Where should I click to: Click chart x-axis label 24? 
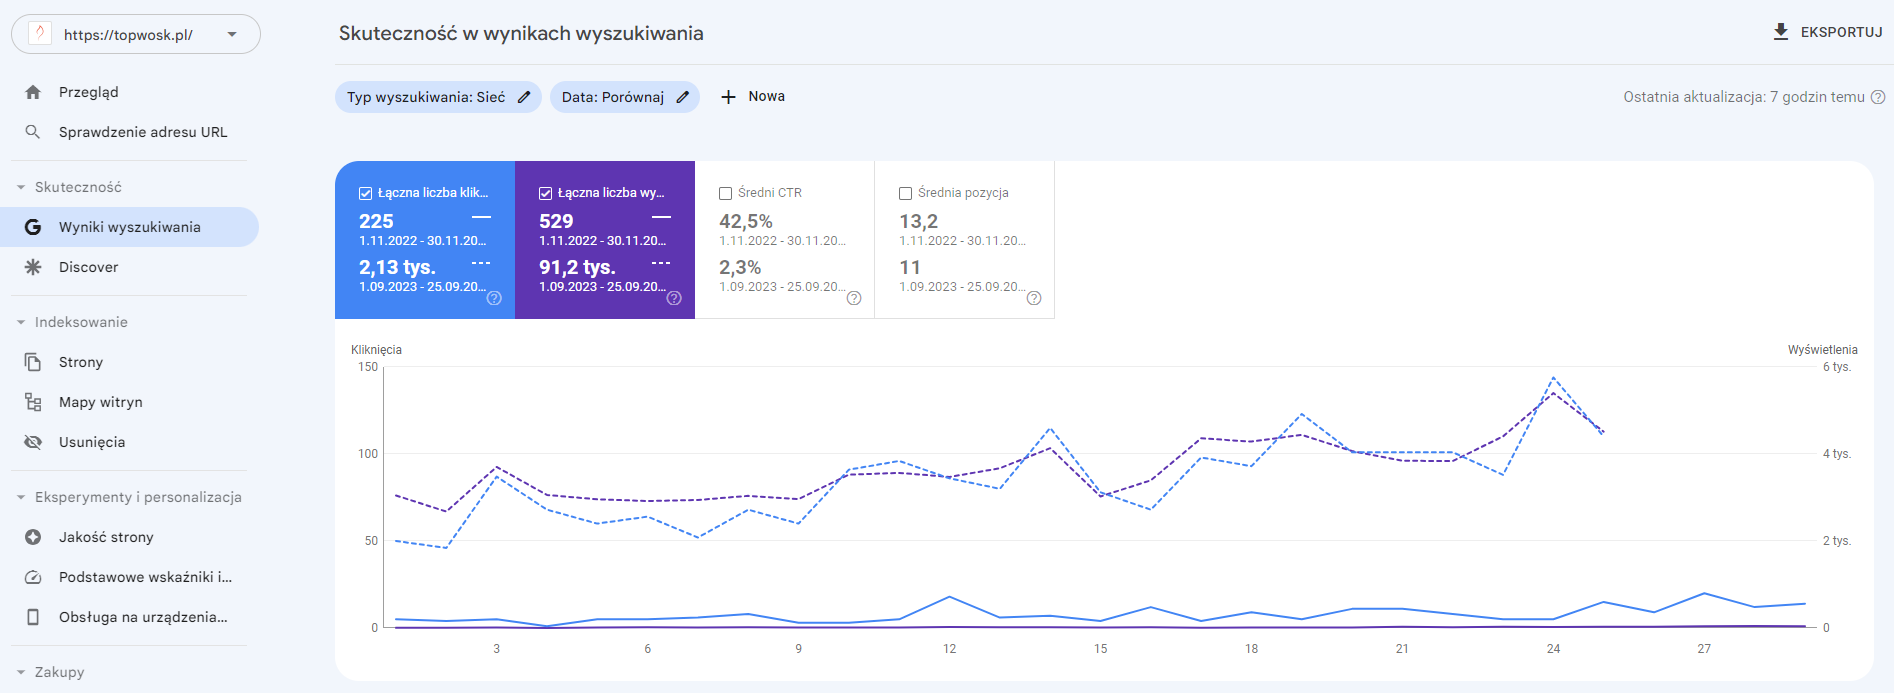(1553, 649)
